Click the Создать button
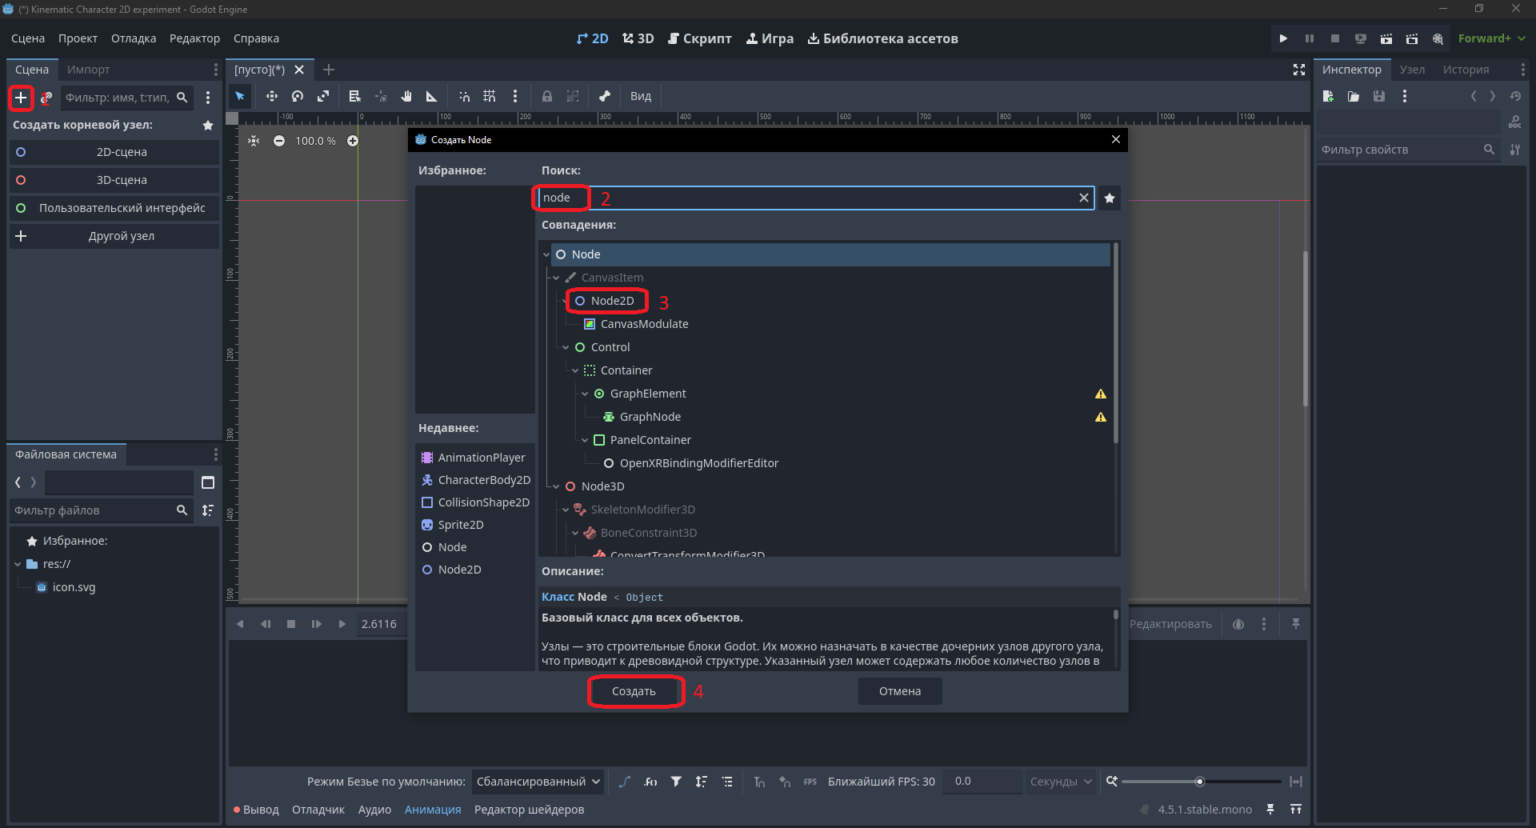Screen dimensions: 1536x828 coord(634,691)
